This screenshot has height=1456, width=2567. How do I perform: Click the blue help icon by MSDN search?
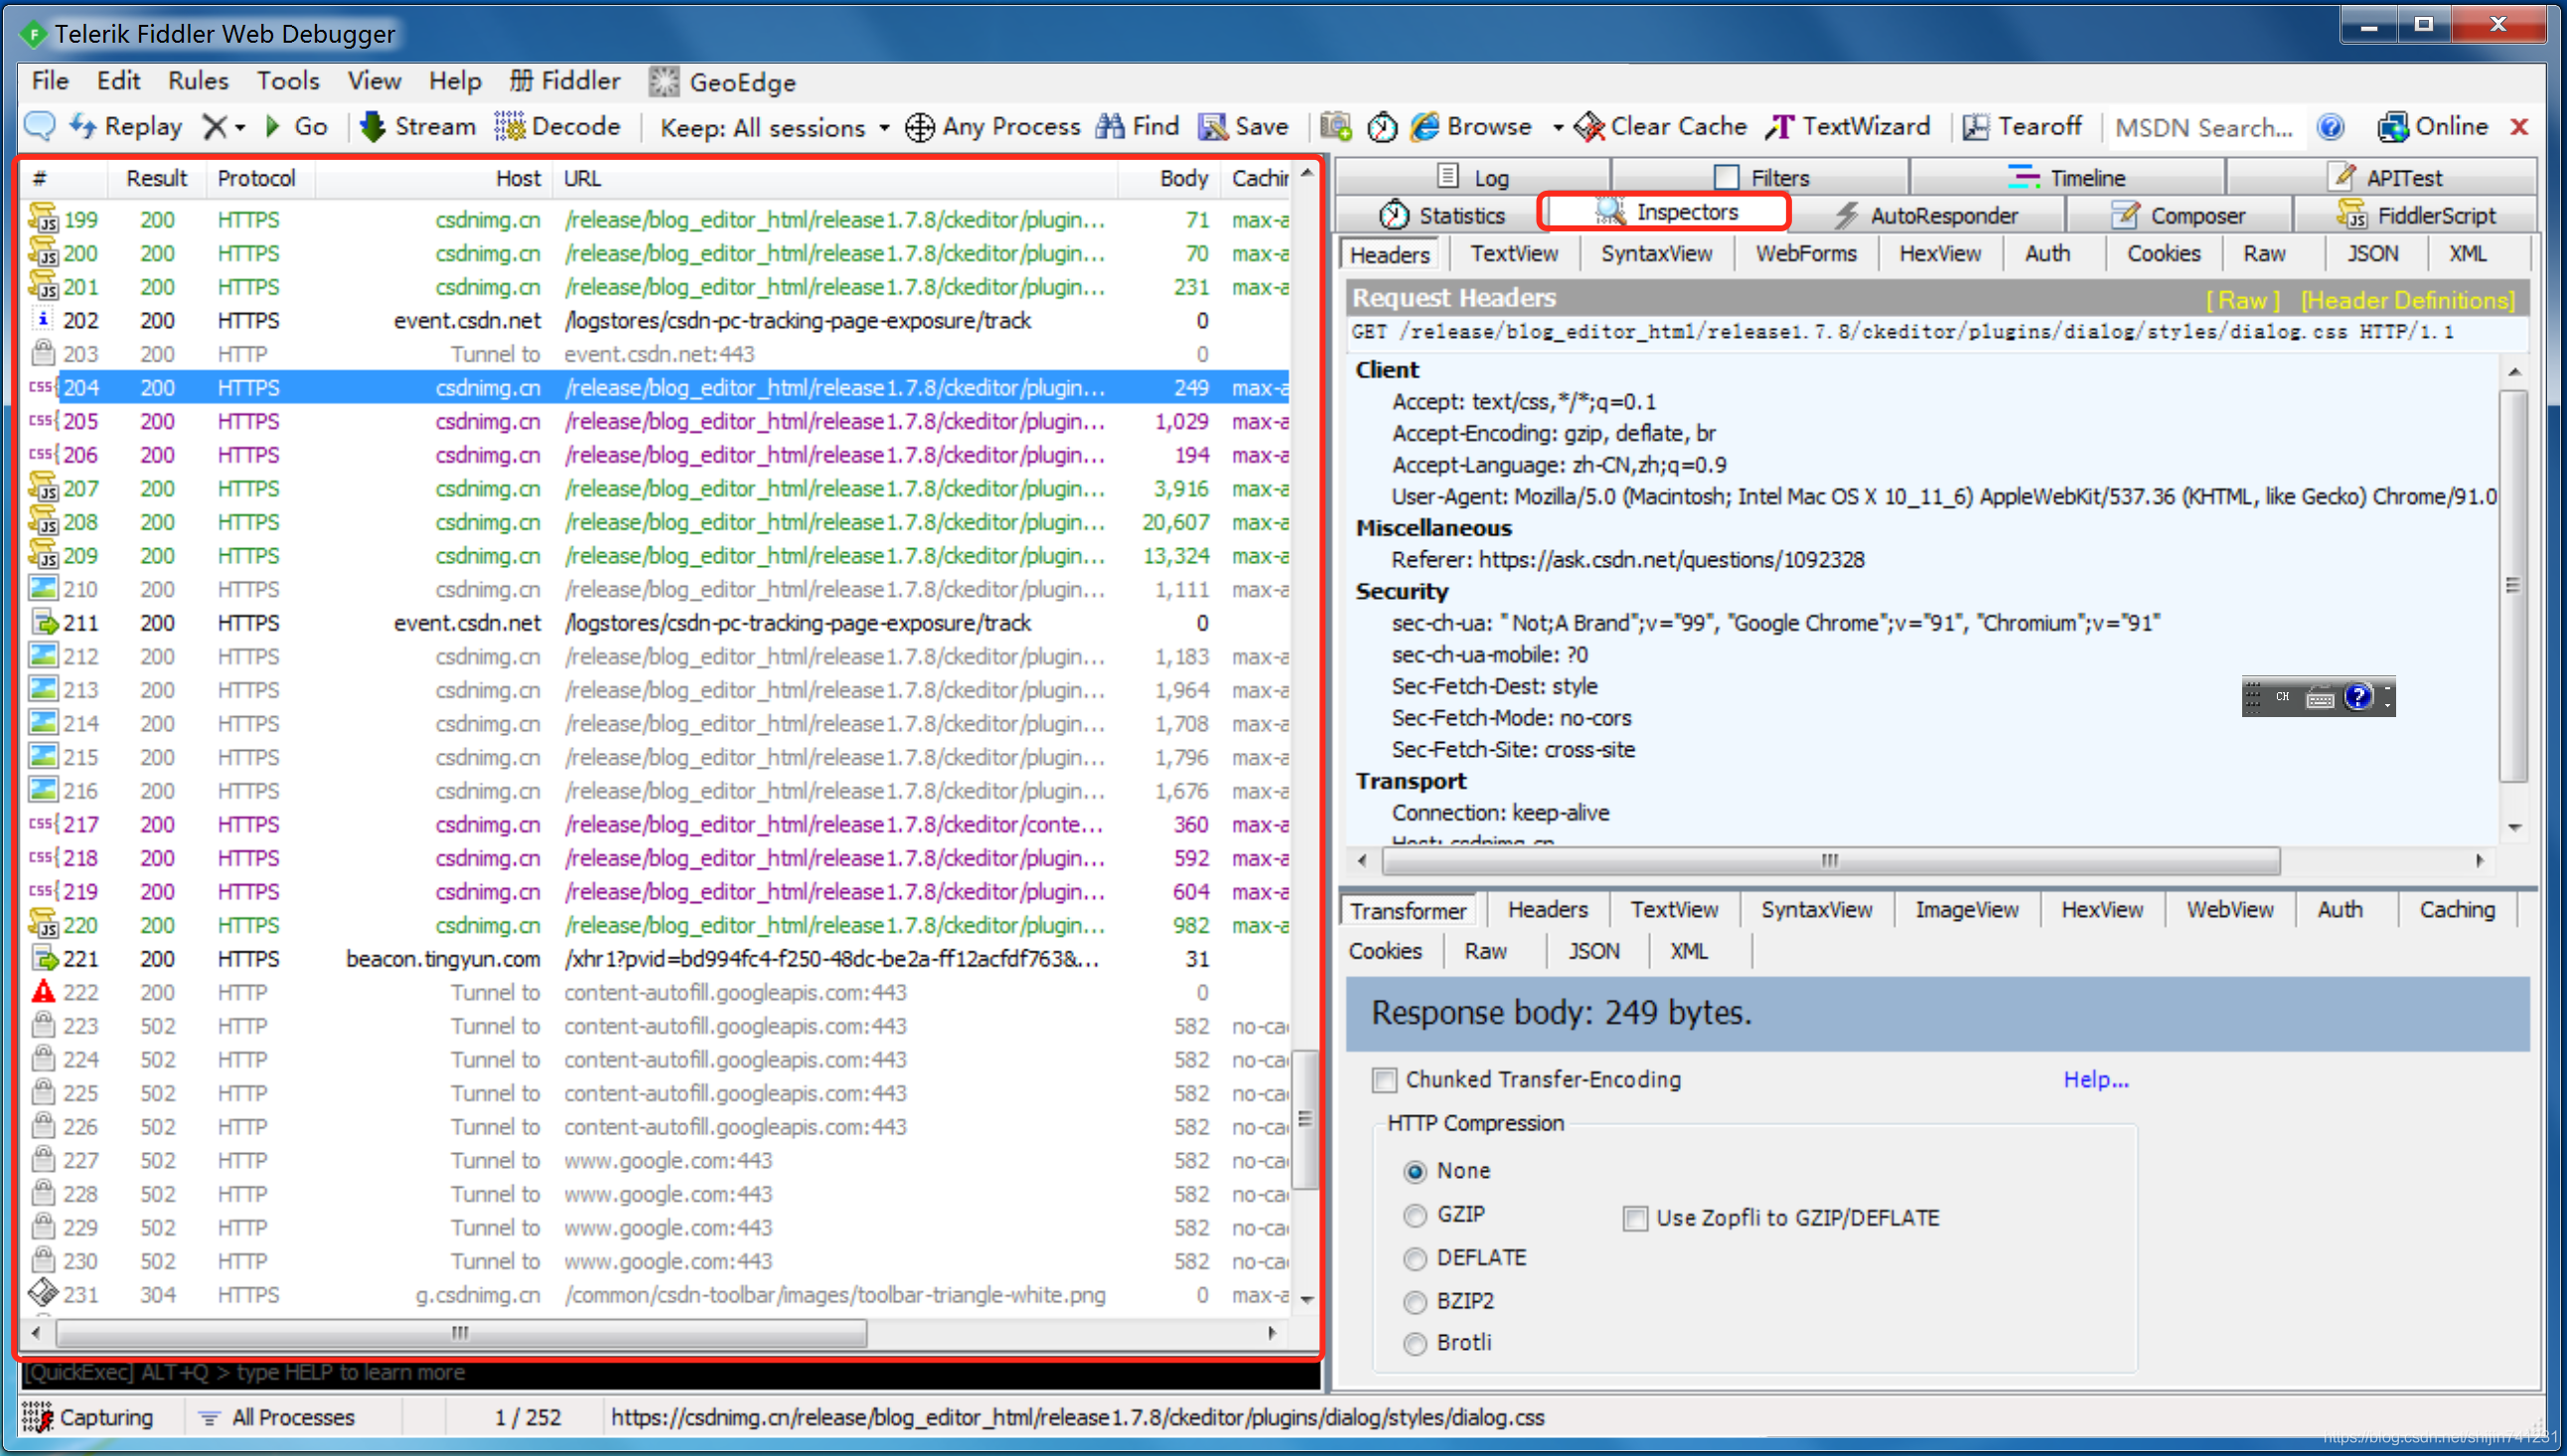2330,127
